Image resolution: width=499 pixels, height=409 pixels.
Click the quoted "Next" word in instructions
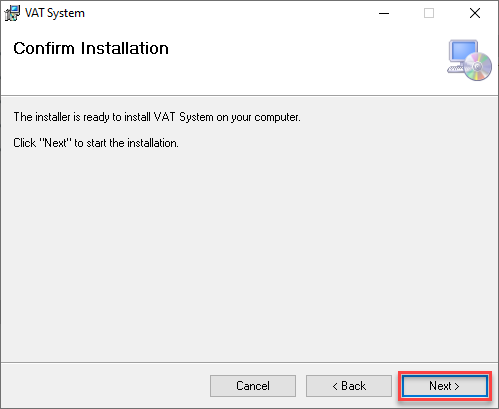(x=55, y=143)
